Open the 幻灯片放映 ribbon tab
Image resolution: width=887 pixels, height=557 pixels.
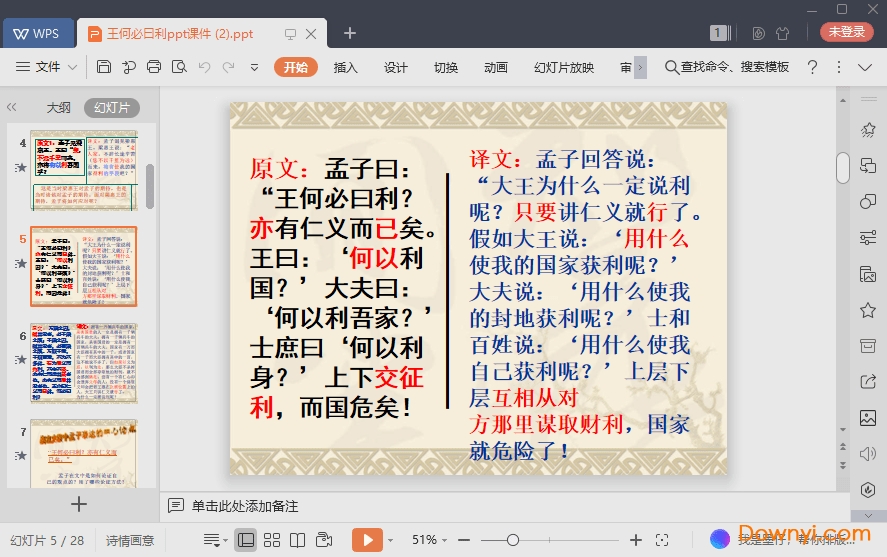coord(564,67)
